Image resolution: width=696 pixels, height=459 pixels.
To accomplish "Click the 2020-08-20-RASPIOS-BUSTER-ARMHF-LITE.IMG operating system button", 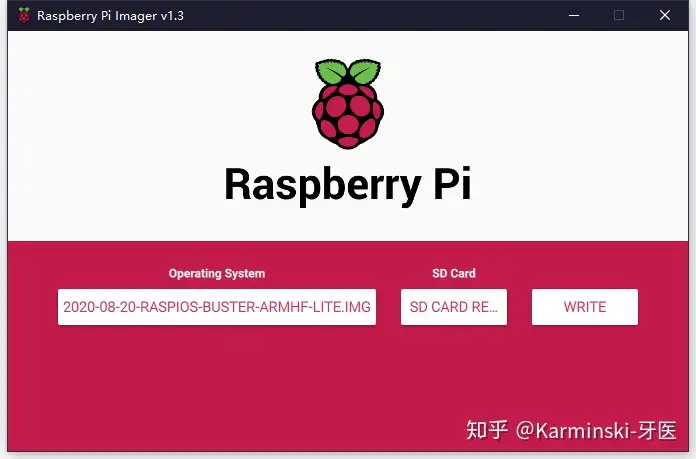I will [x=217, y=307].
